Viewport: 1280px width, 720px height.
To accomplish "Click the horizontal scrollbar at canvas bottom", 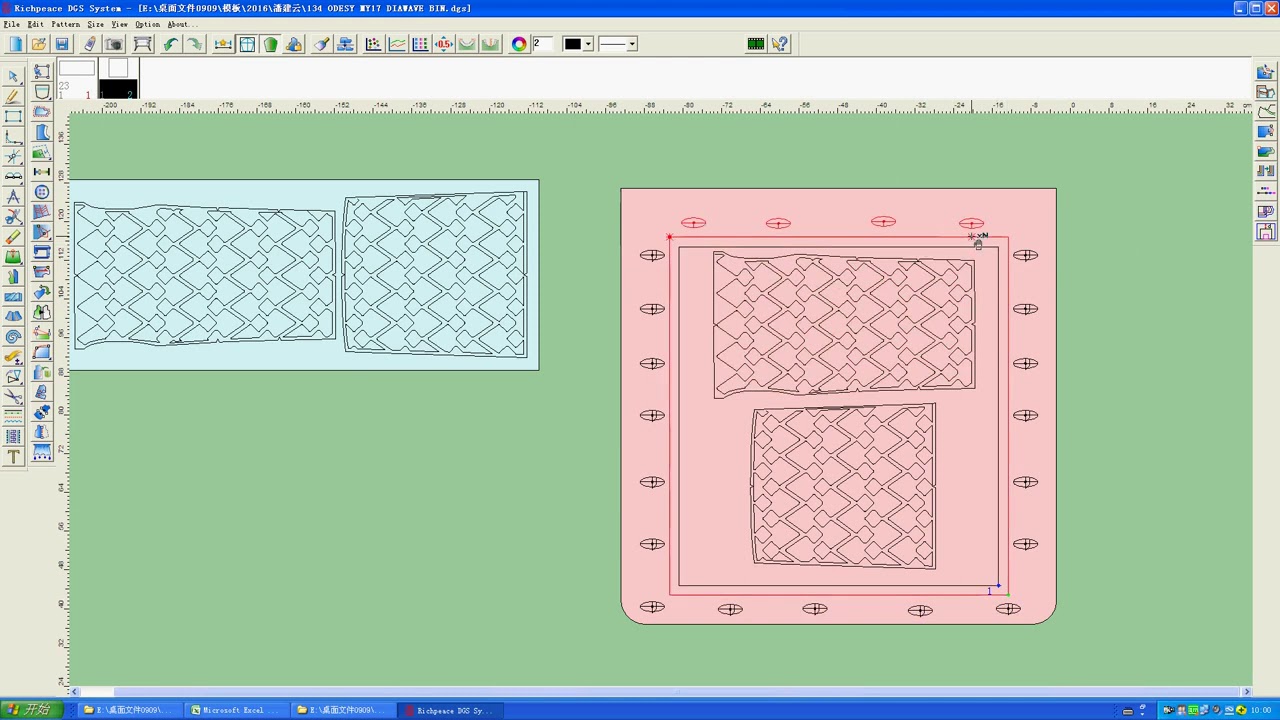I will [660, 691].
